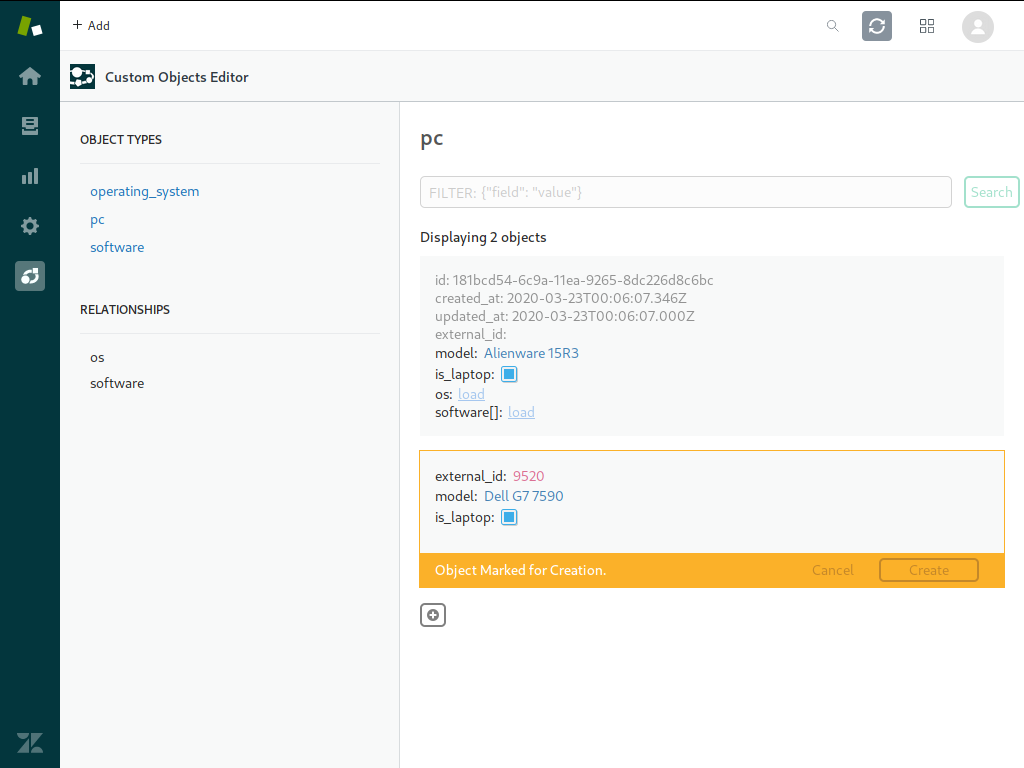Screen dimensions: 1024x768
Task: Select the Custom Objects Editor sidebar icon
Action: (x=30, y=276)
